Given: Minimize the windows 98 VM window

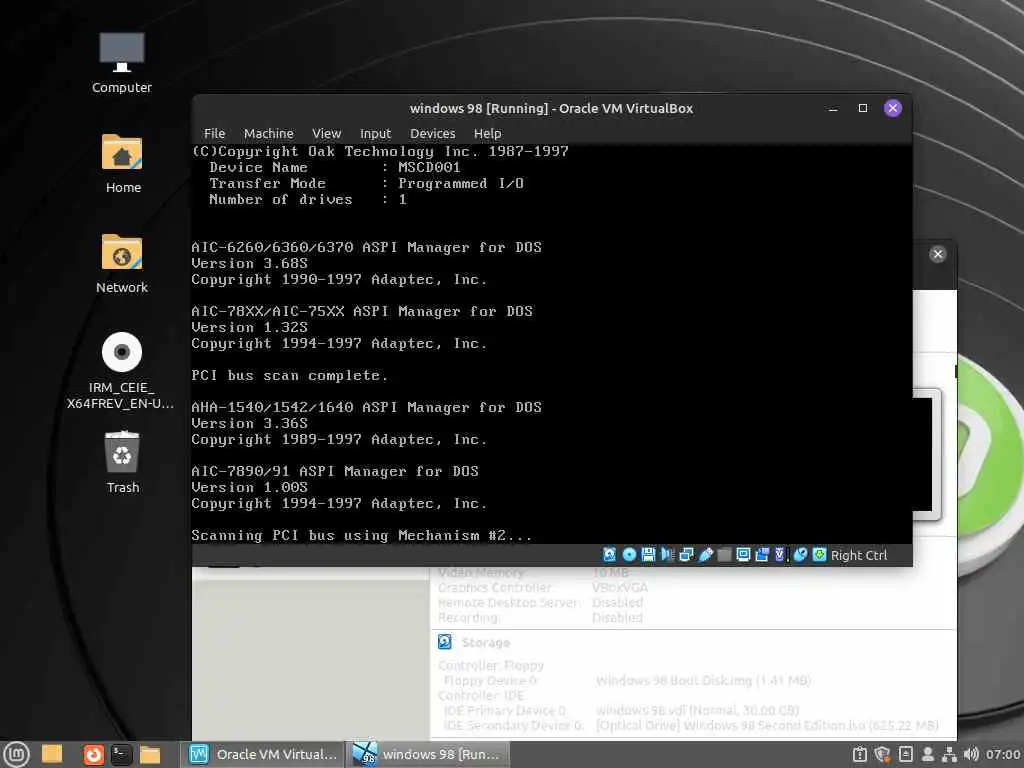Looking at the screenshot, I should tap(833, 108).
